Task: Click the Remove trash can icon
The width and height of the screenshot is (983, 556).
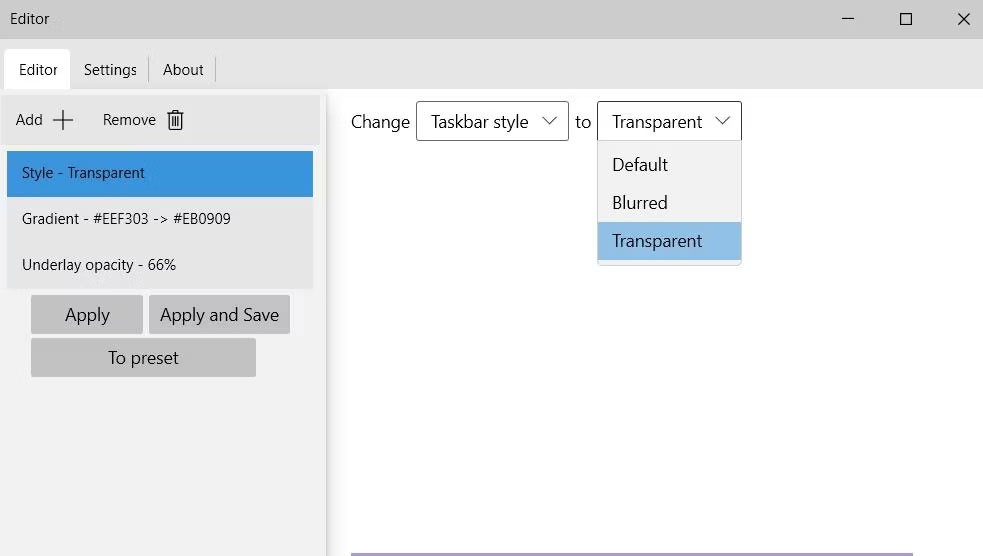Action: (x=175, y=120)
